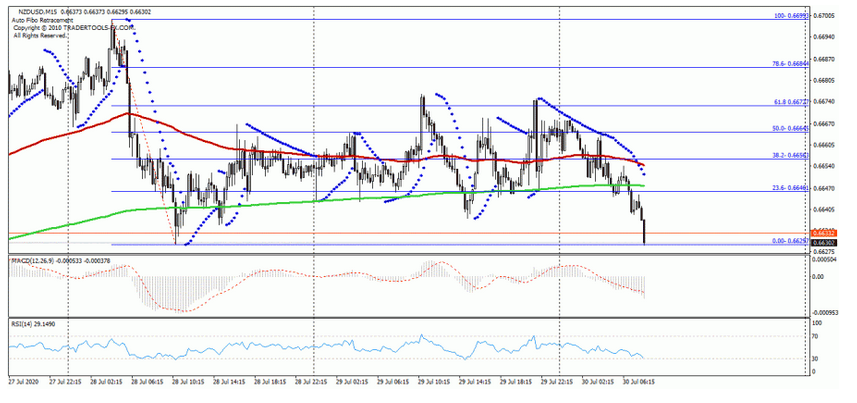This screenshot has width=857, height=403.
Task: Click the 78.6 Fibonacci level label
Action: tap(789, 64)
